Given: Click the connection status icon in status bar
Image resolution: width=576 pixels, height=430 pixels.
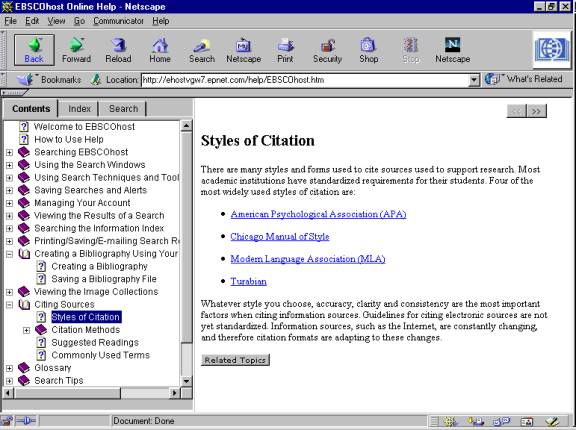Looking at the screenshot, I should 26,421.
